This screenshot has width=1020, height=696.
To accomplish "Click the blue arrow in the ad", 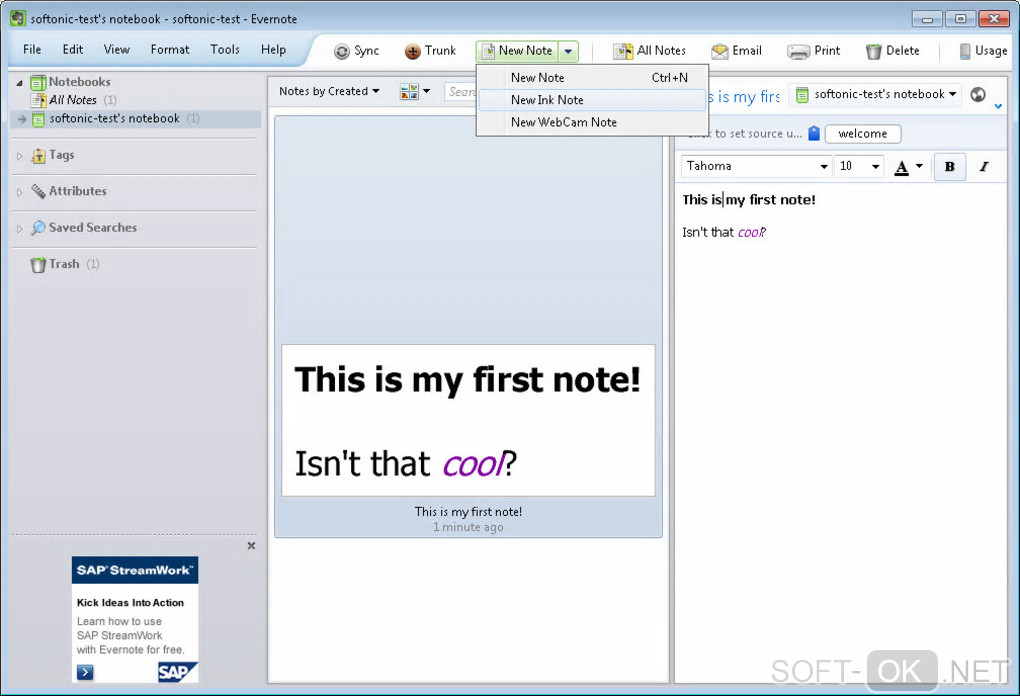I will pyautogui.click(x=85, y=672).
